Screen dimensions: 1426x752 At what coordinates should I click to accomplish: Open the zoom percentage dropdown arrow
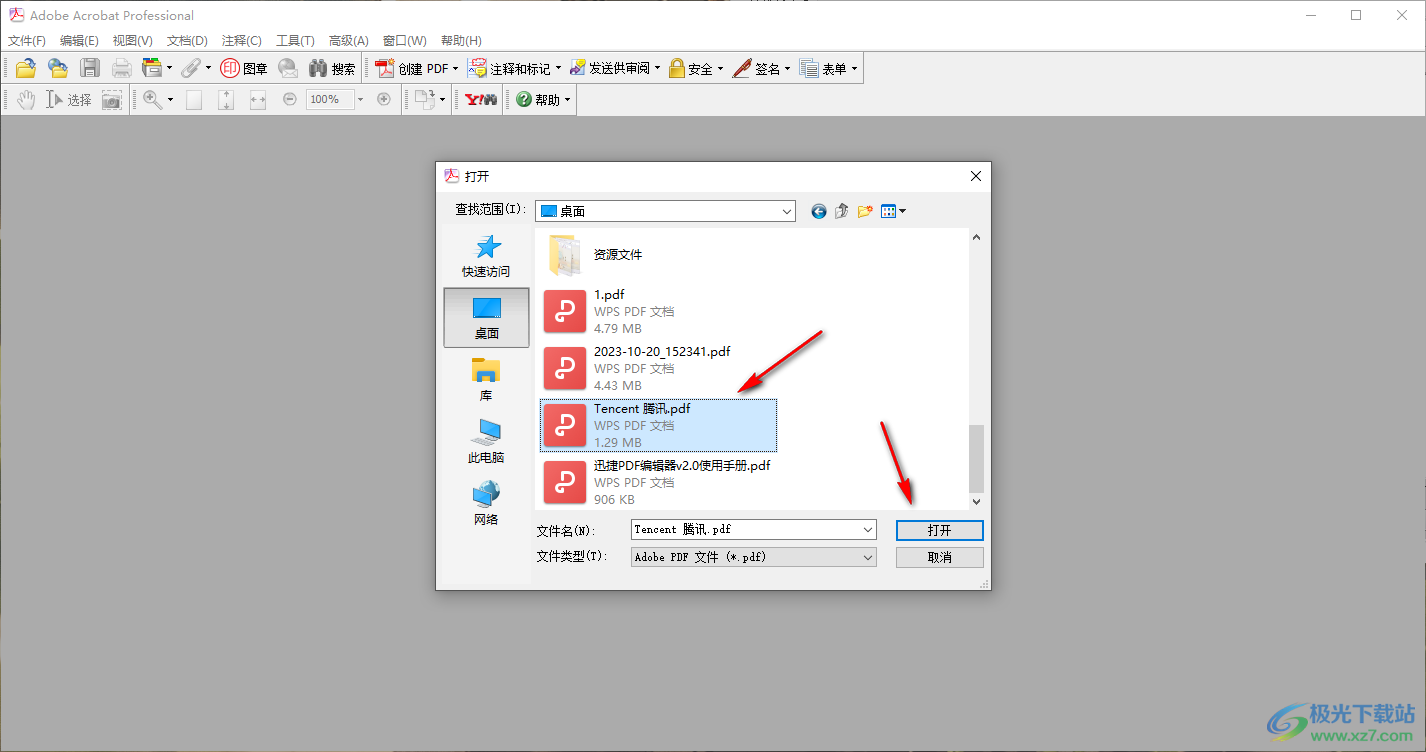click(361, 99)
